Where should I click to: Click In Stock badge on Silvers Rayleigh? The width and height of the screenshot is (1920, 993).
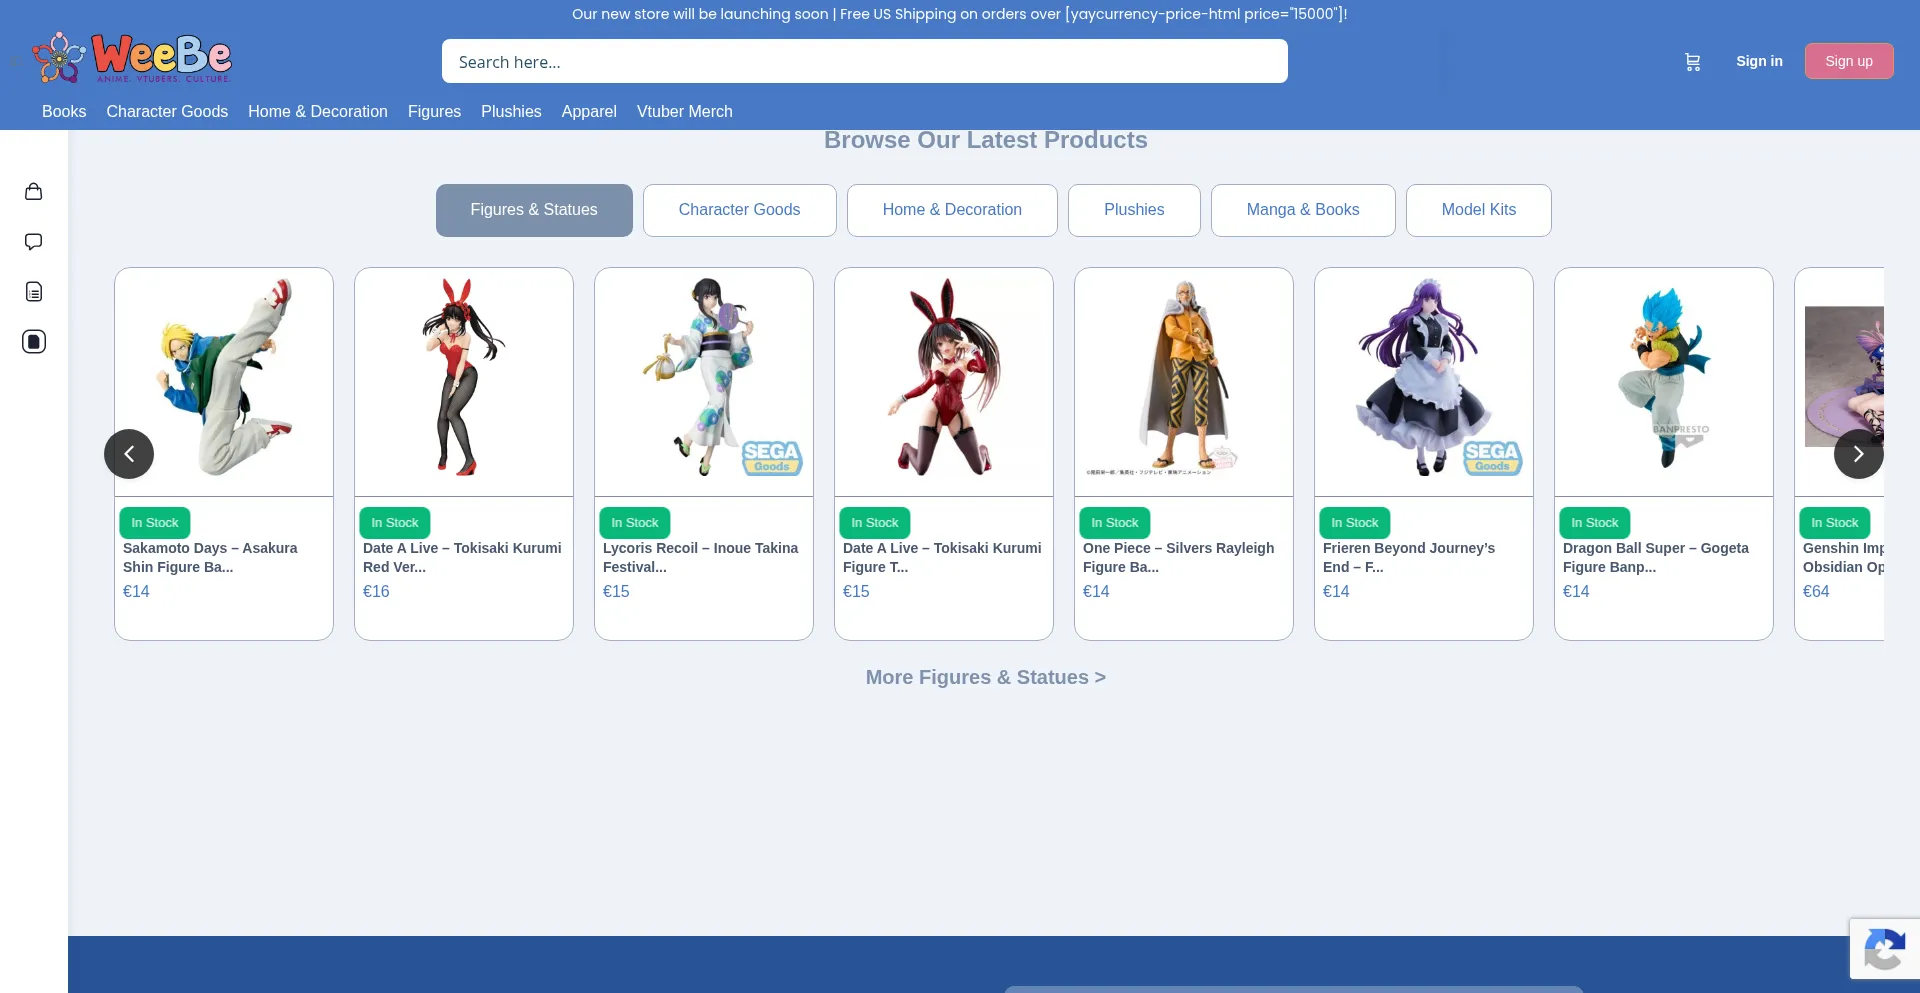pos(1115,523)
